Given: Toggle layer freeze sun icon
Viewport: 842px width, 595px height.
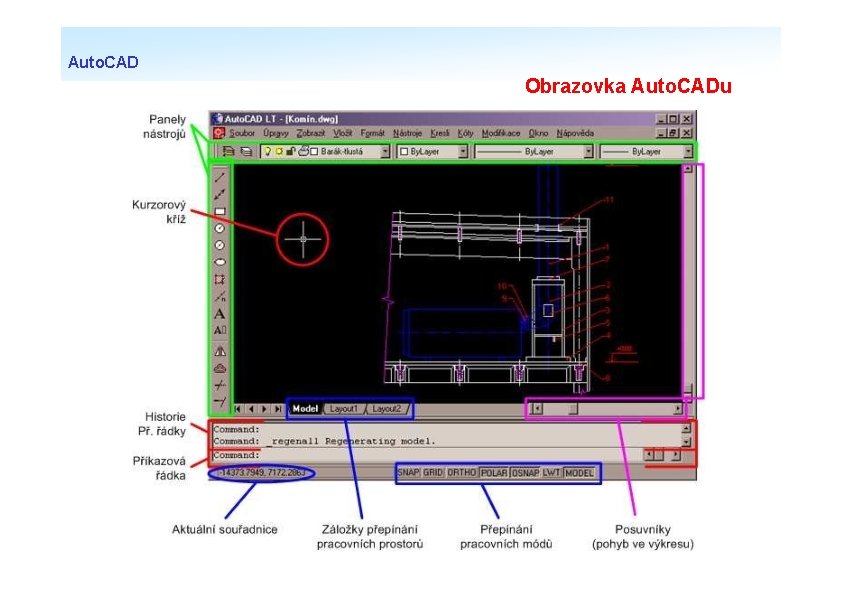Looking at the screenshot, I should [x=279, y=151].
